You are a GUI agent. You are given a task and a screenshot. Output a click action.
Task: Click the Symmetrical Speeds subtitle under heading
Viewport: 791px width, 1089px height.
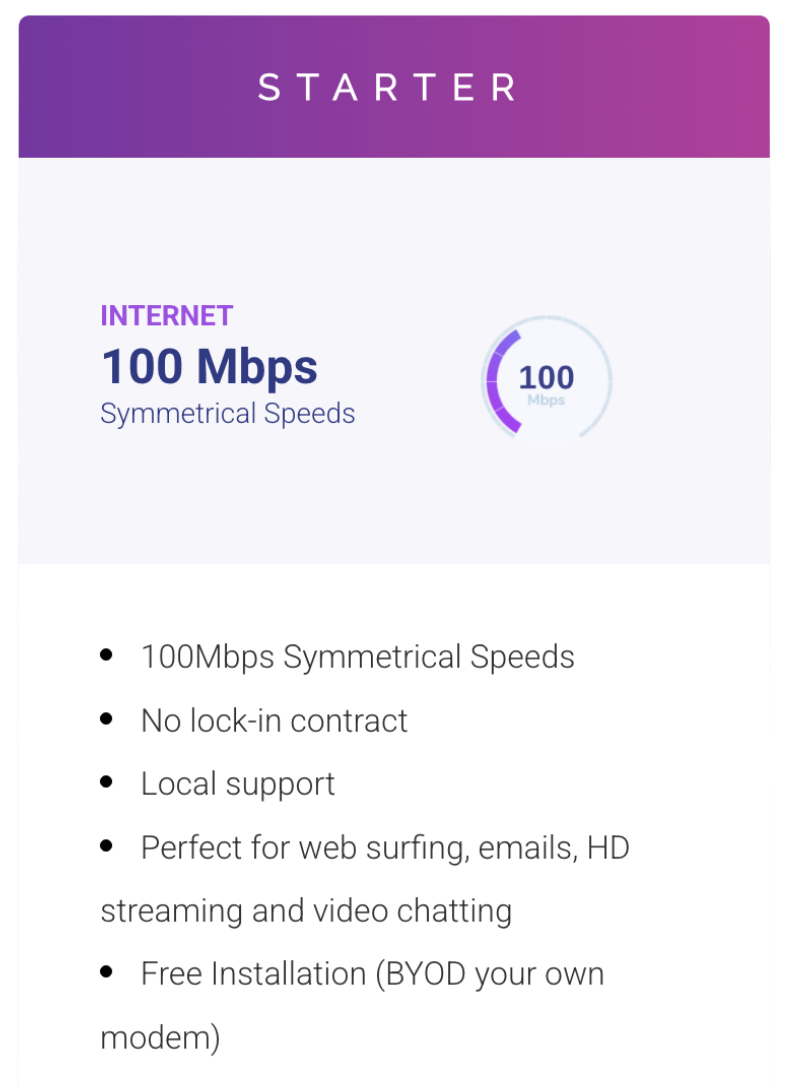click(x=227, y=413)
